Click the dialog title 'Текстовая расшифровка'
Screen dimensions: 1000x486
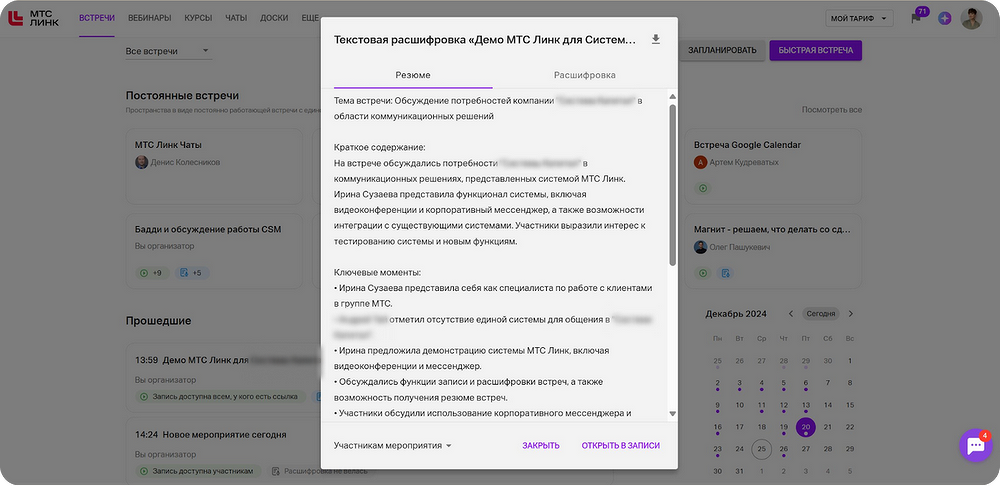coord(485,40)
